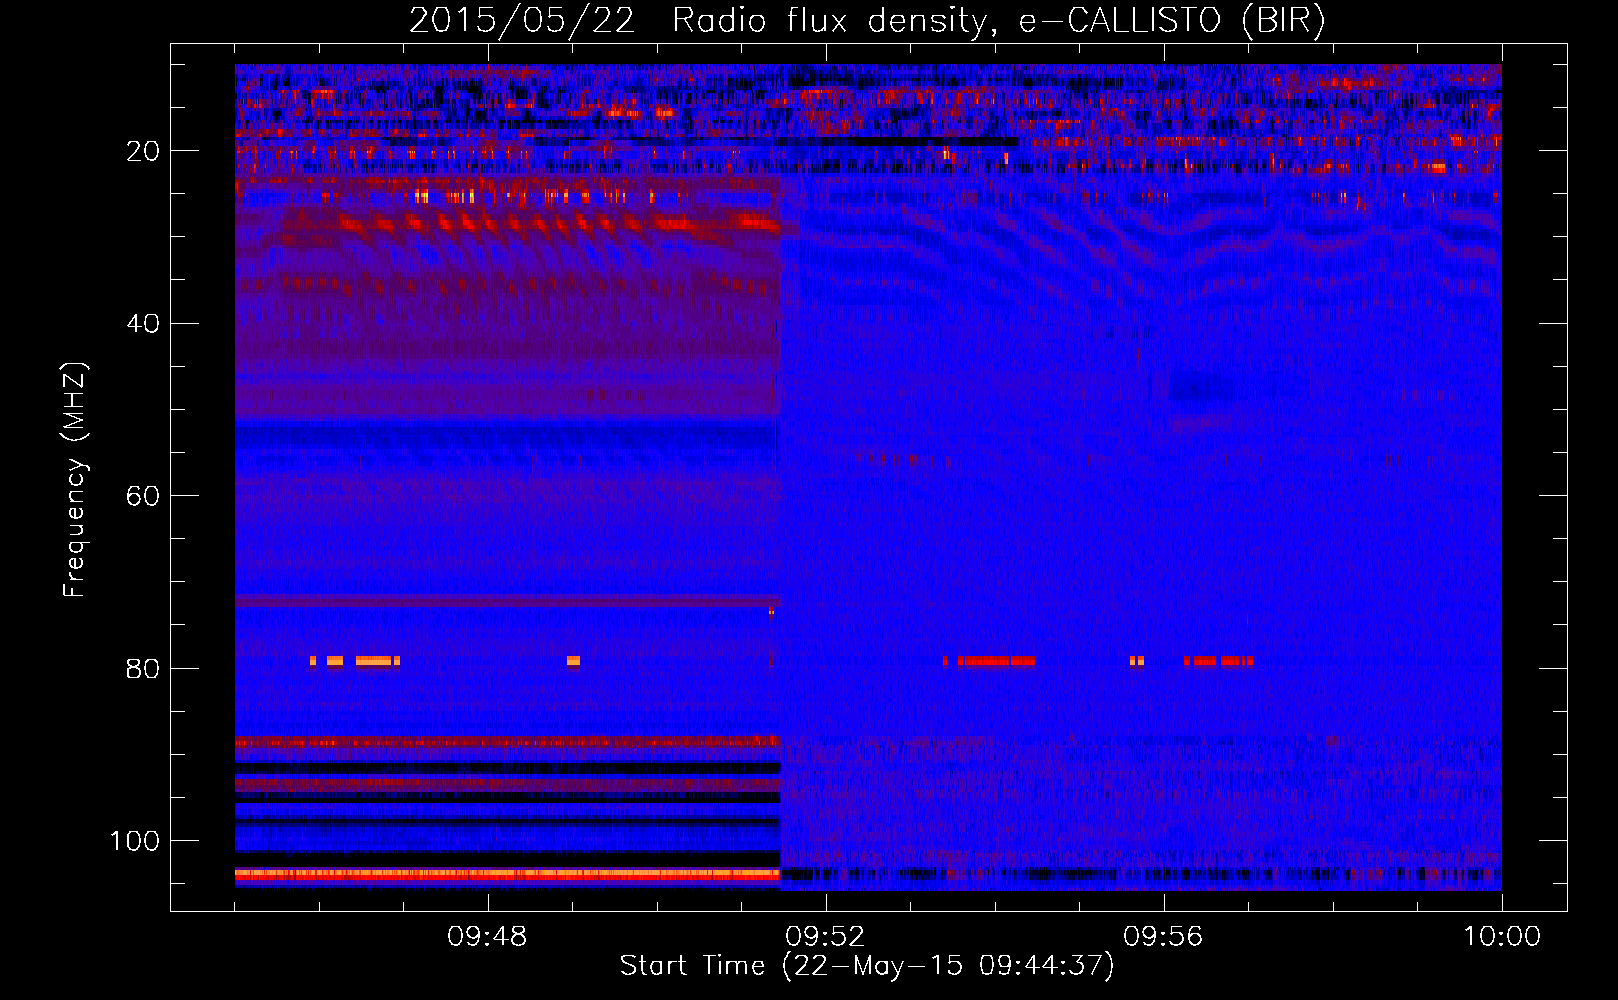
Task: Click the 100 frequency tick label
Action: point(135,841)
